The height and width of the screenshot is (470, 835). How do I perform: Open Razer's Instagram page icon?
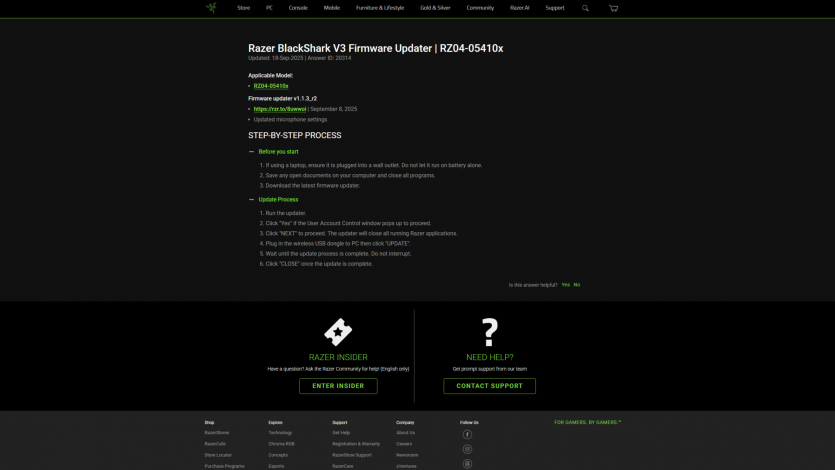[467, 450]
